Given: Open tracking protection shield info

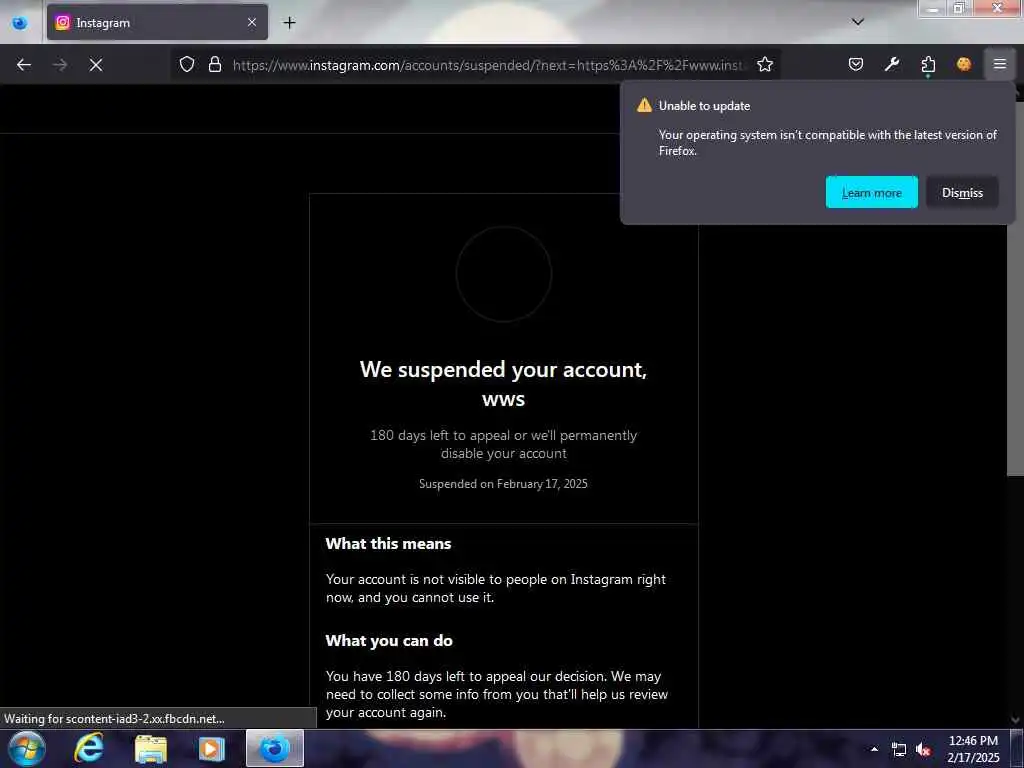Looking at the screenshot, I should tap(187, 65).
